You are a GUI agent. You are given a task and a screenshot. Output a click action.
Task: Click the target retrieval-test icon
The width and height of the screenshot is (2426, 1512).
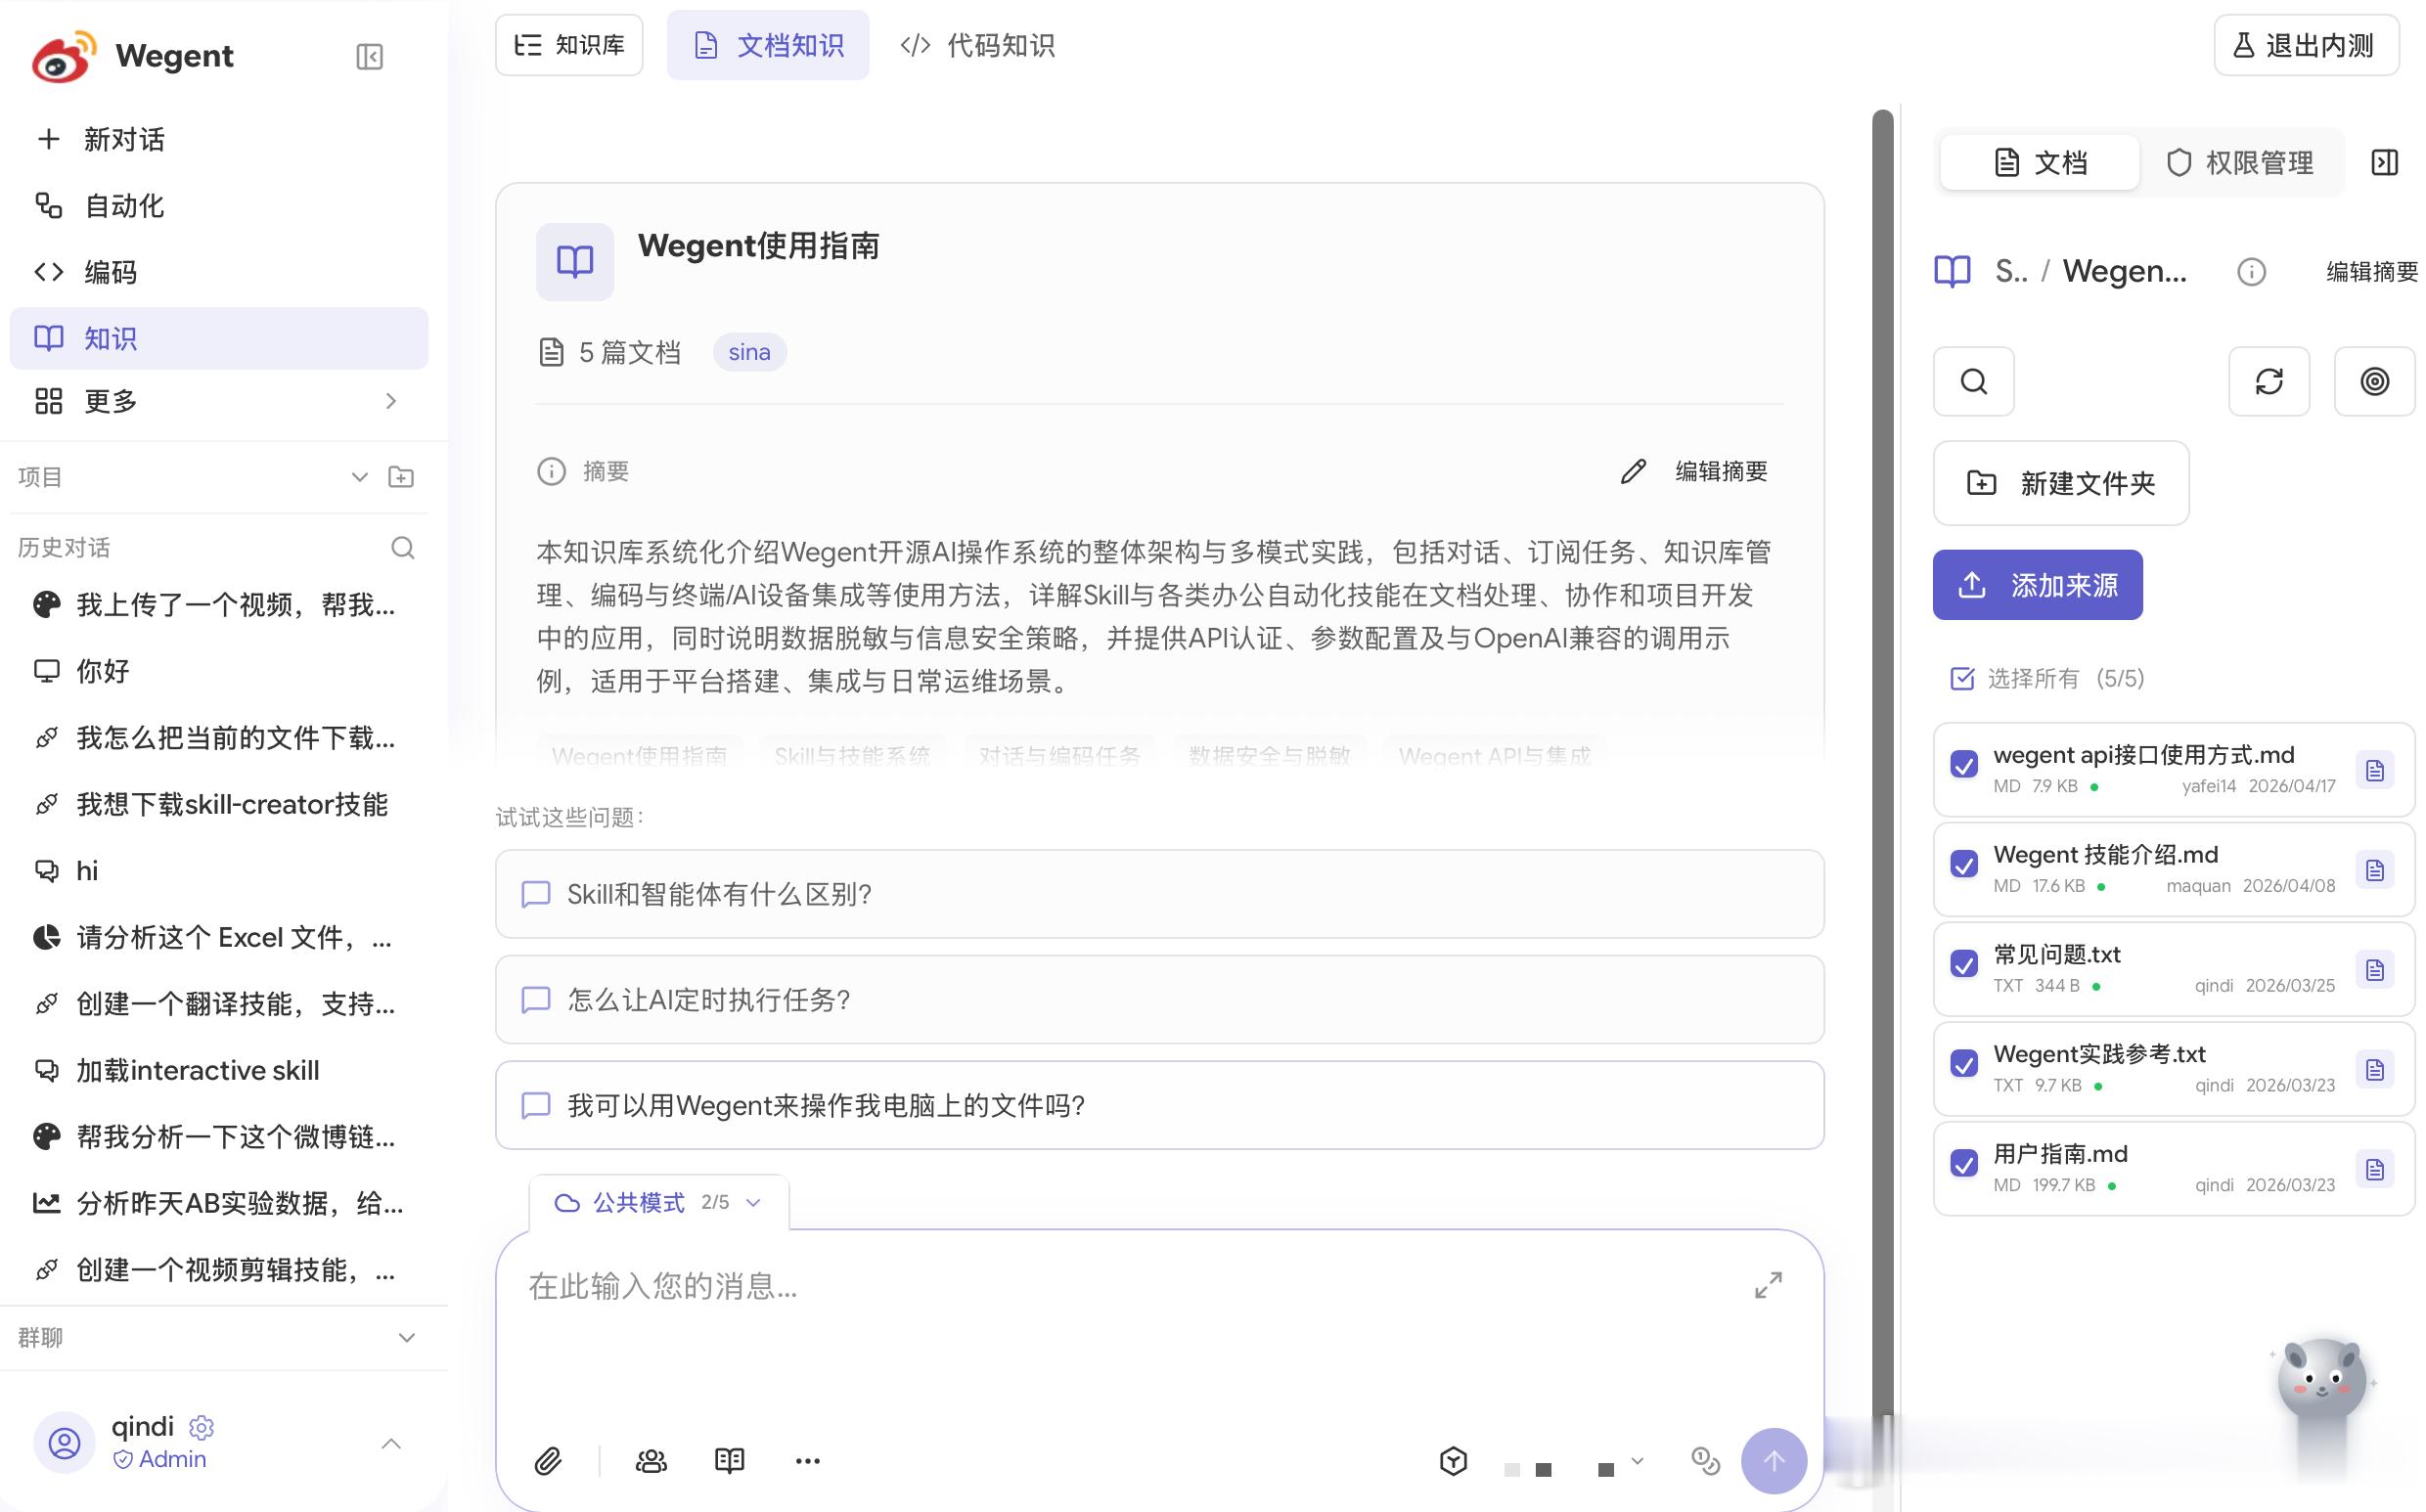(x=2374, y=381)
